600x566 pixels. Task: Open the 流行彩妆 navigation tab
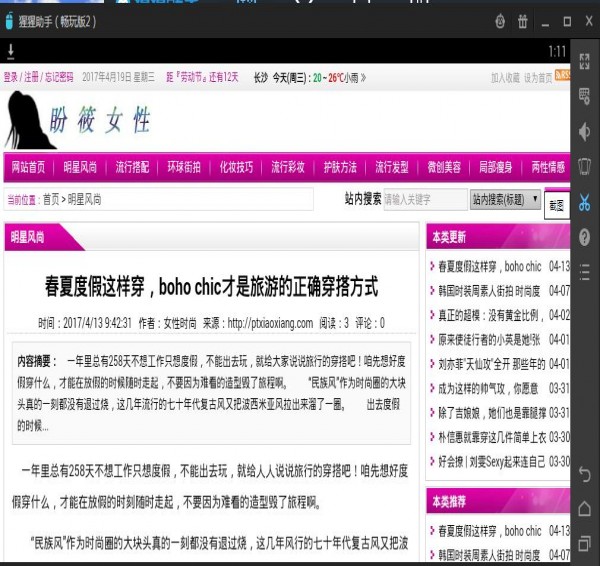click(x=288, y=167)
